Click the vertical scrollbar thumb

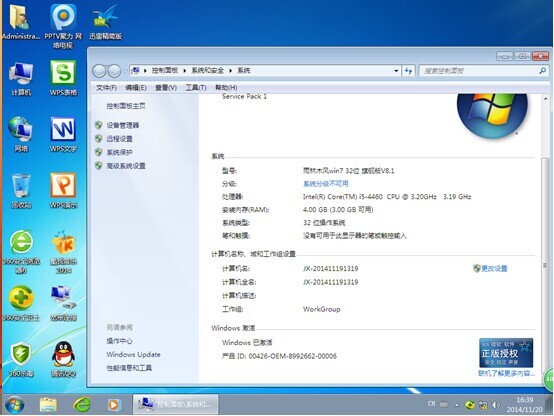pyautogui.click(x=545, y=265)
